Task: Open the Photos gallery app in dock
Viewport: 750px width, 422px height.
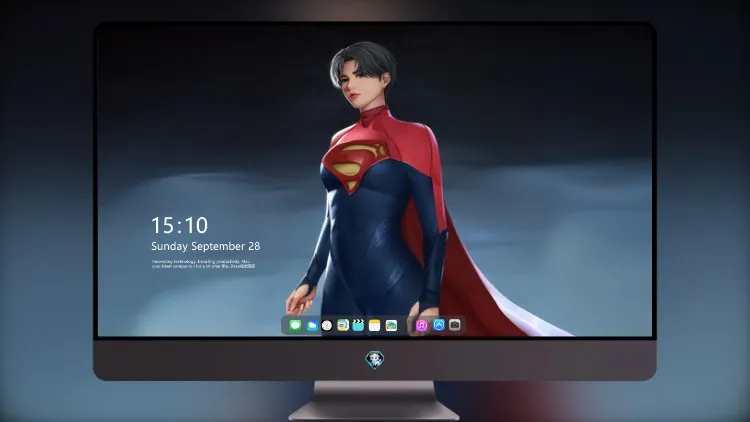Action: click(391, 325)
